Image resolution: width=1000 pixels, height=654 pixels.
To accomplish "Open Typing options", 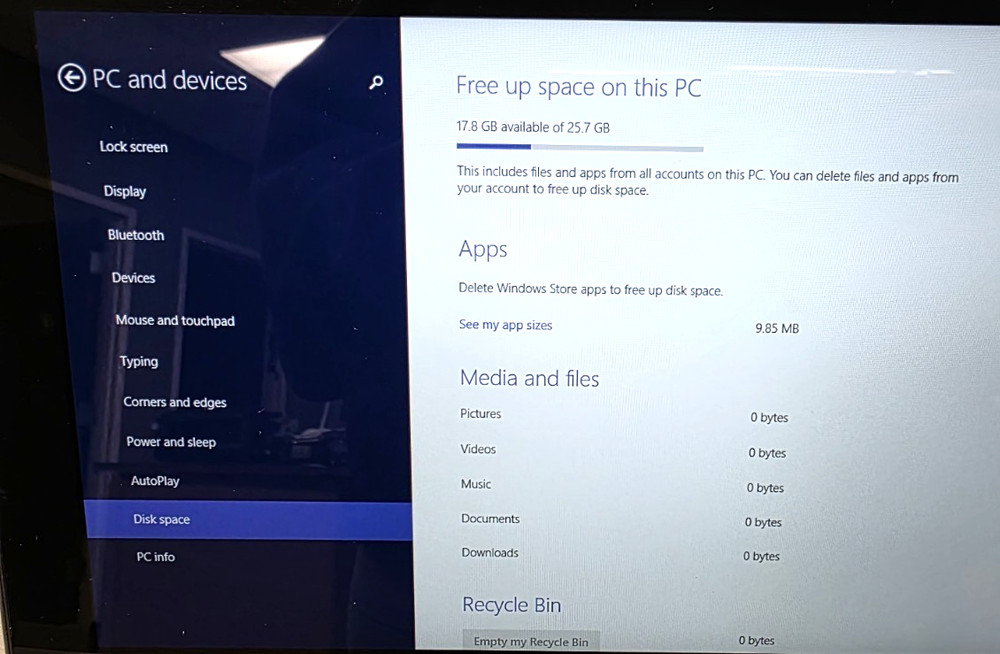I will 138,361.
